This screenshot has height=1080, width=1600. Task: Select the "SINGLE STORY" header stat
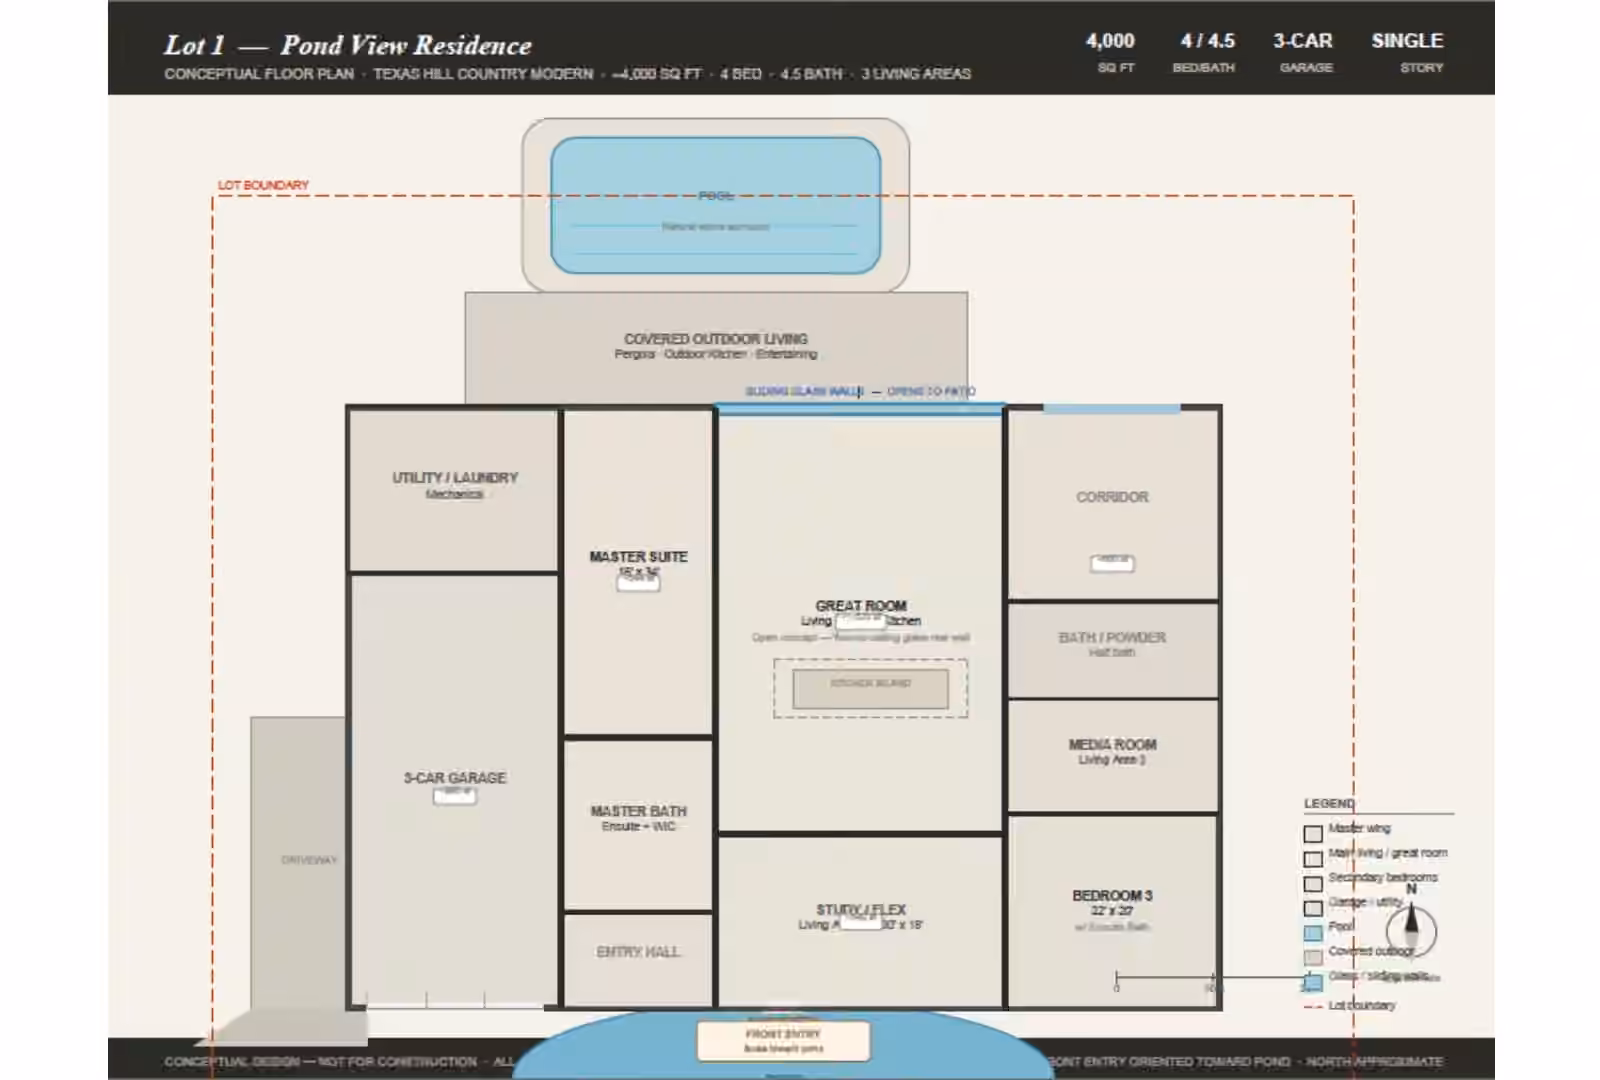pyautogui.click(x=1407, y=52)
